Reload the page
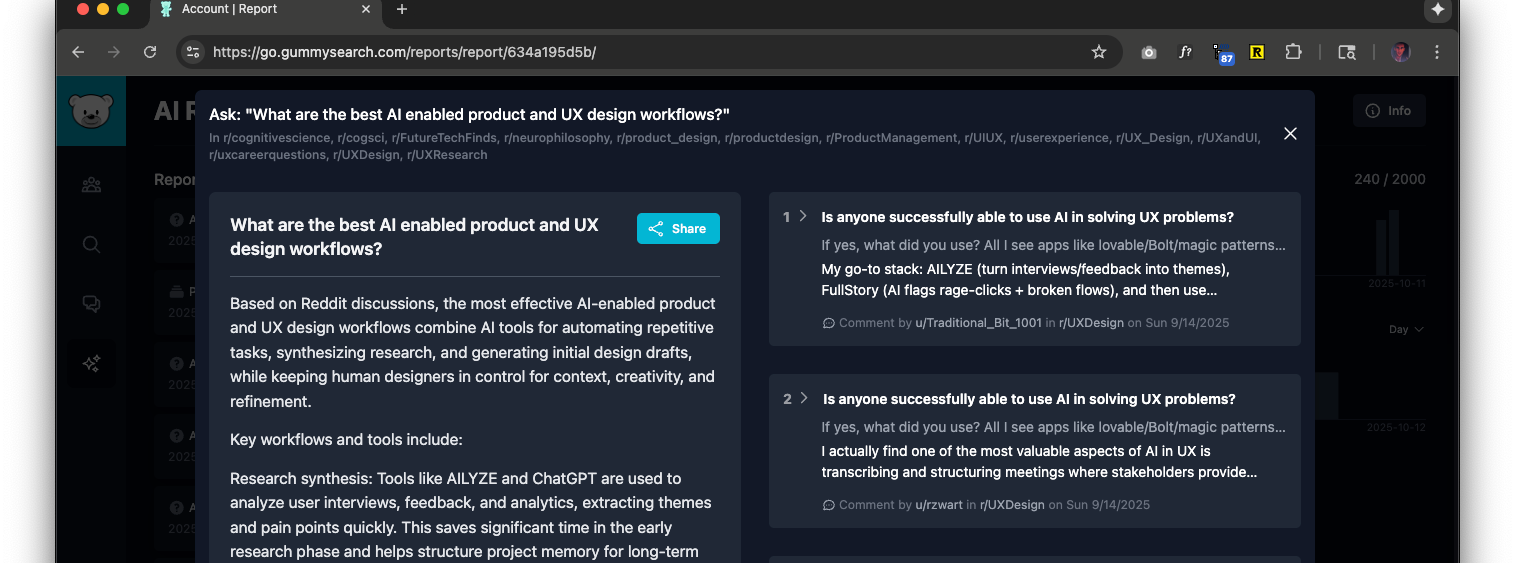Image resolution: width=1515 pixels, height=563 pixels. (150, 52)
